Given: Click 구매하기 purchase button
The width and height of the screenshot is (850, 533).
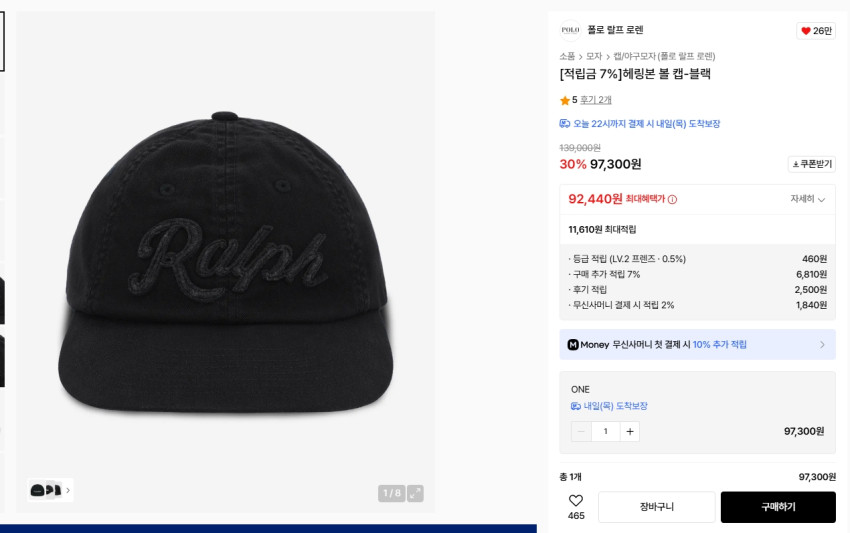Looking at the screenshot, I should coord(778,507).
